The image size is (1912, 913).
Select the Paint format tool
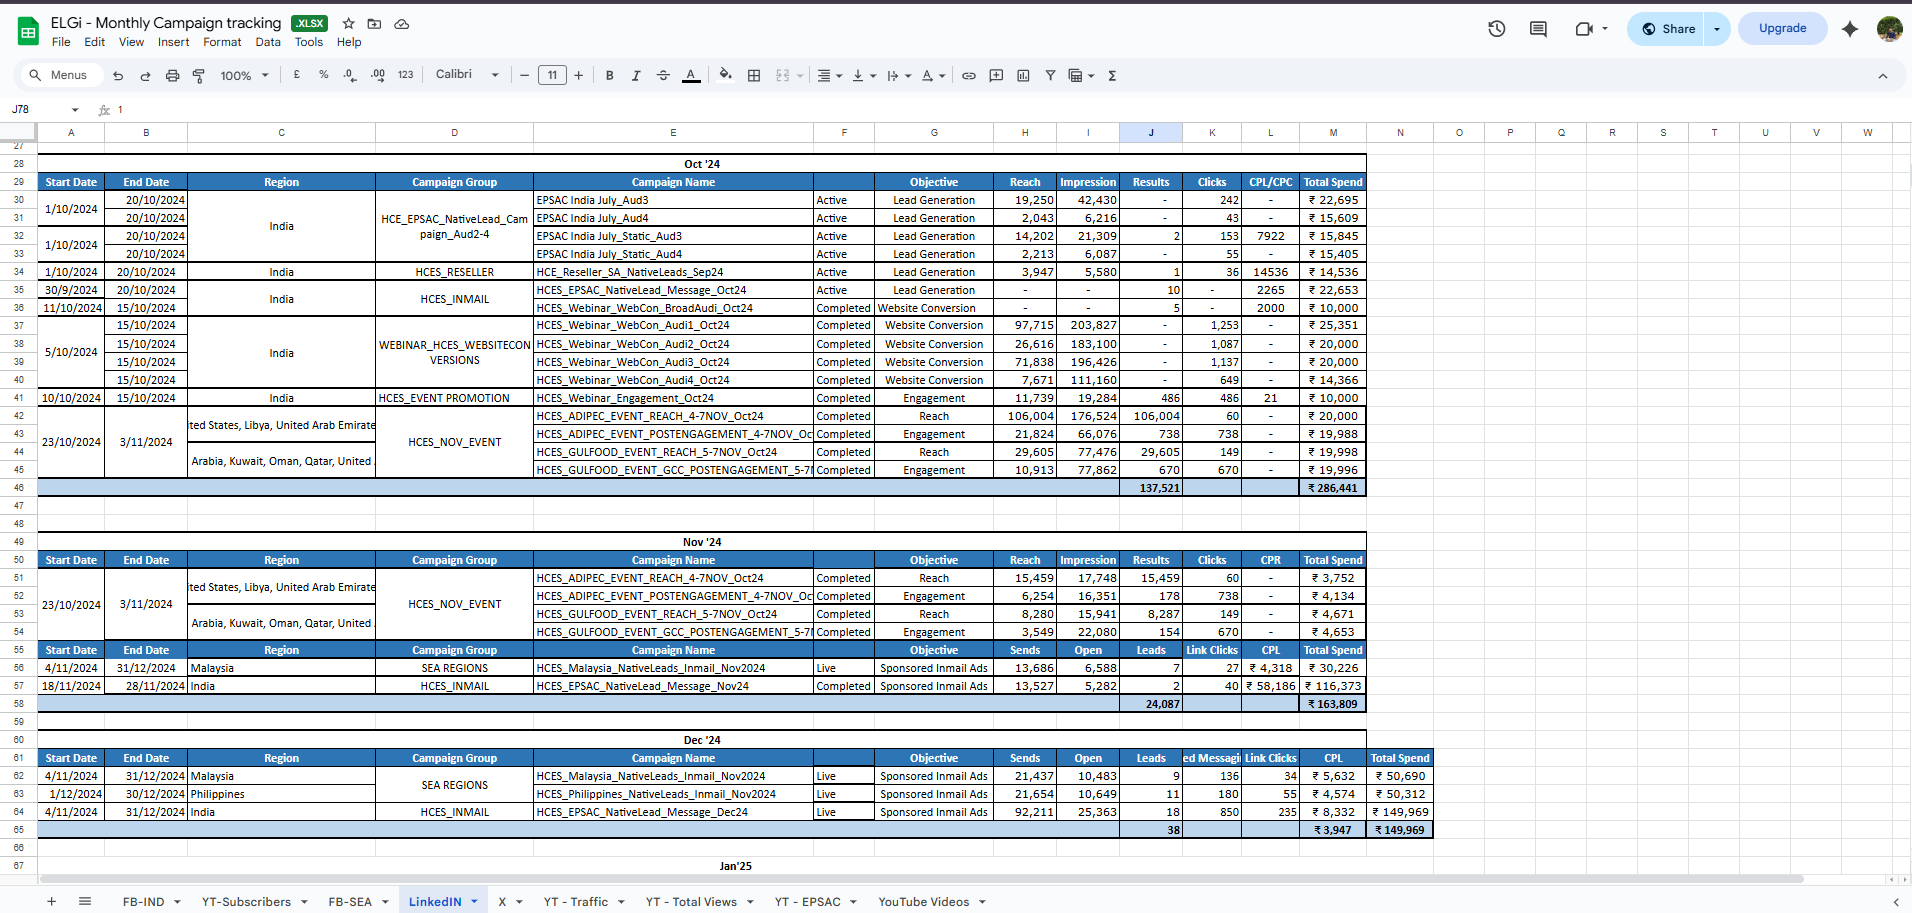click(199, 76)
